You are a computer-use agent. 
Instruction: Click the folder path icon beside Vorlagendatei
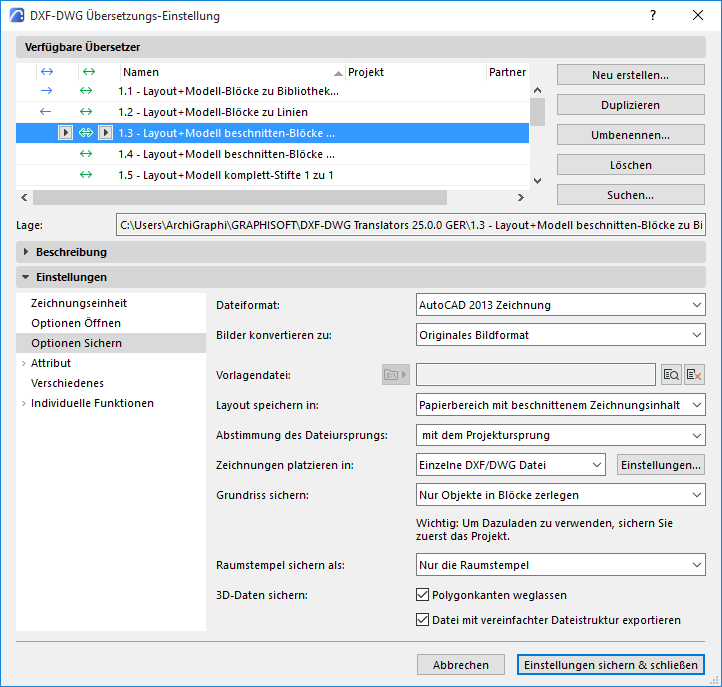(396, 375)
